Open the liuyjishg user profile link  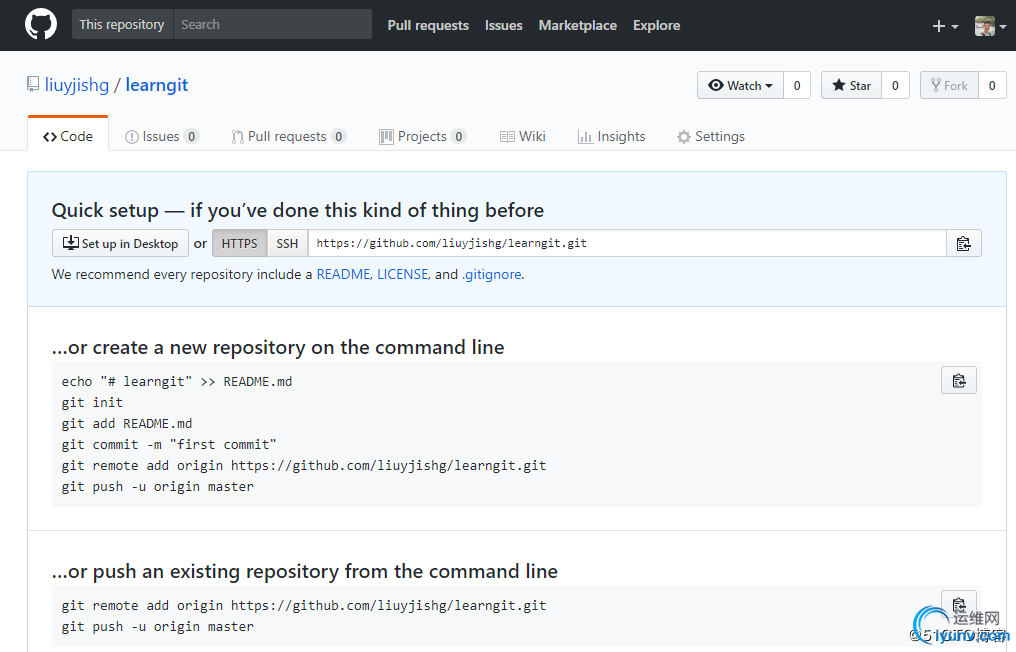(x=76, y=85)
